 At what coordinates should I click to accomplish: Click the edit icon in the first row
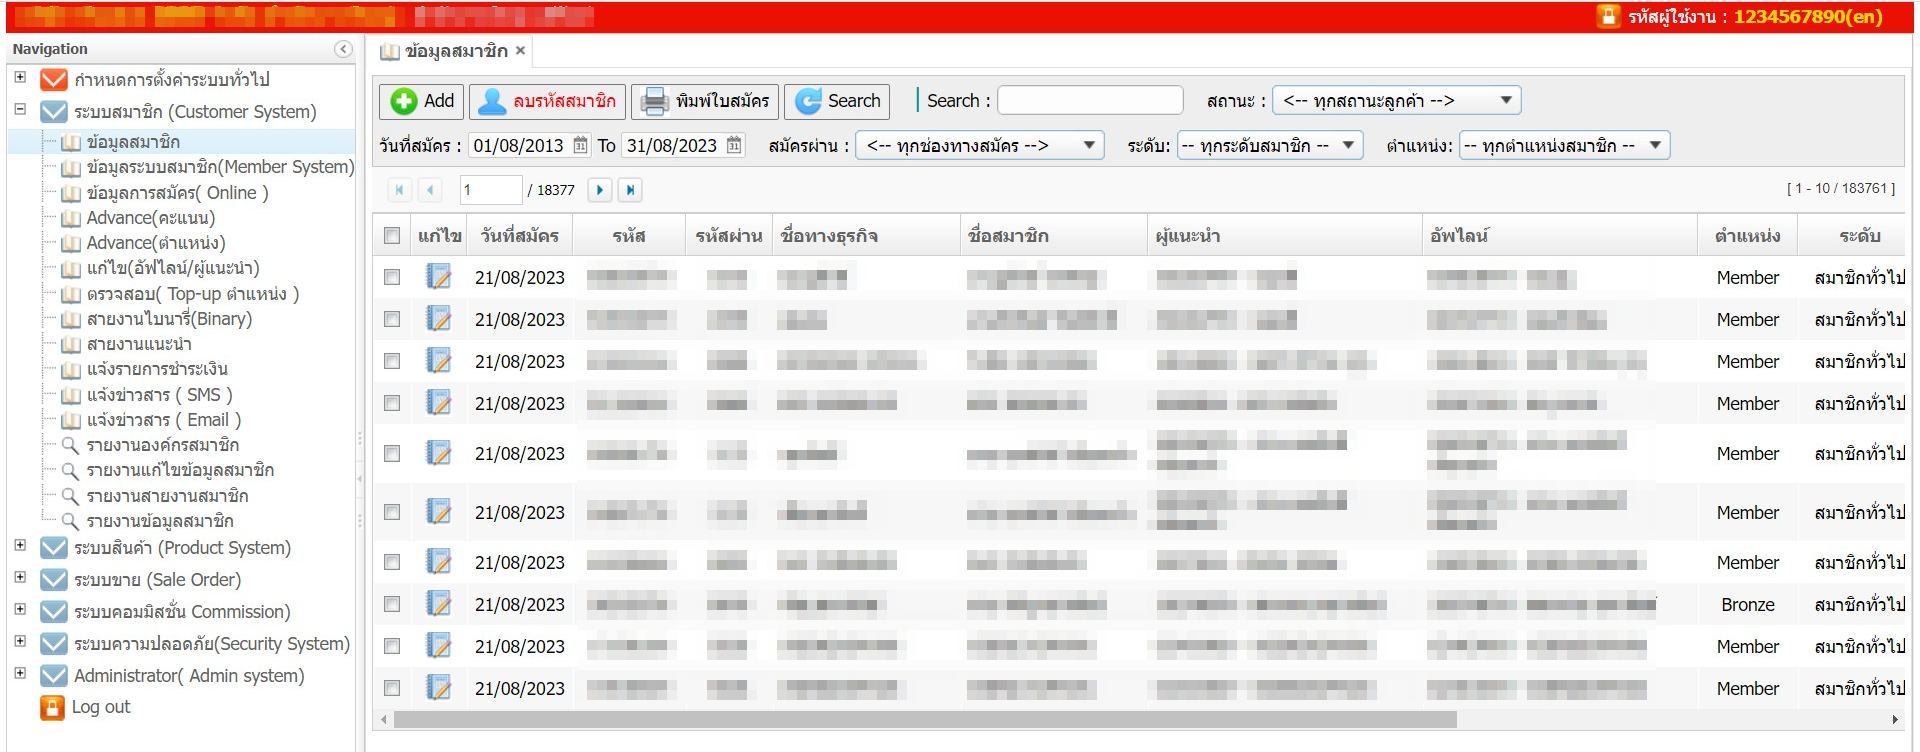(438, 277)
